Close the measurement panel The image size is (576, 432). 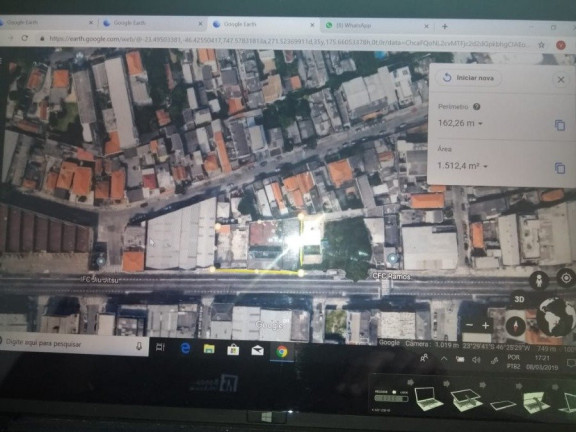pyautogui.click(x=561, y=79)
